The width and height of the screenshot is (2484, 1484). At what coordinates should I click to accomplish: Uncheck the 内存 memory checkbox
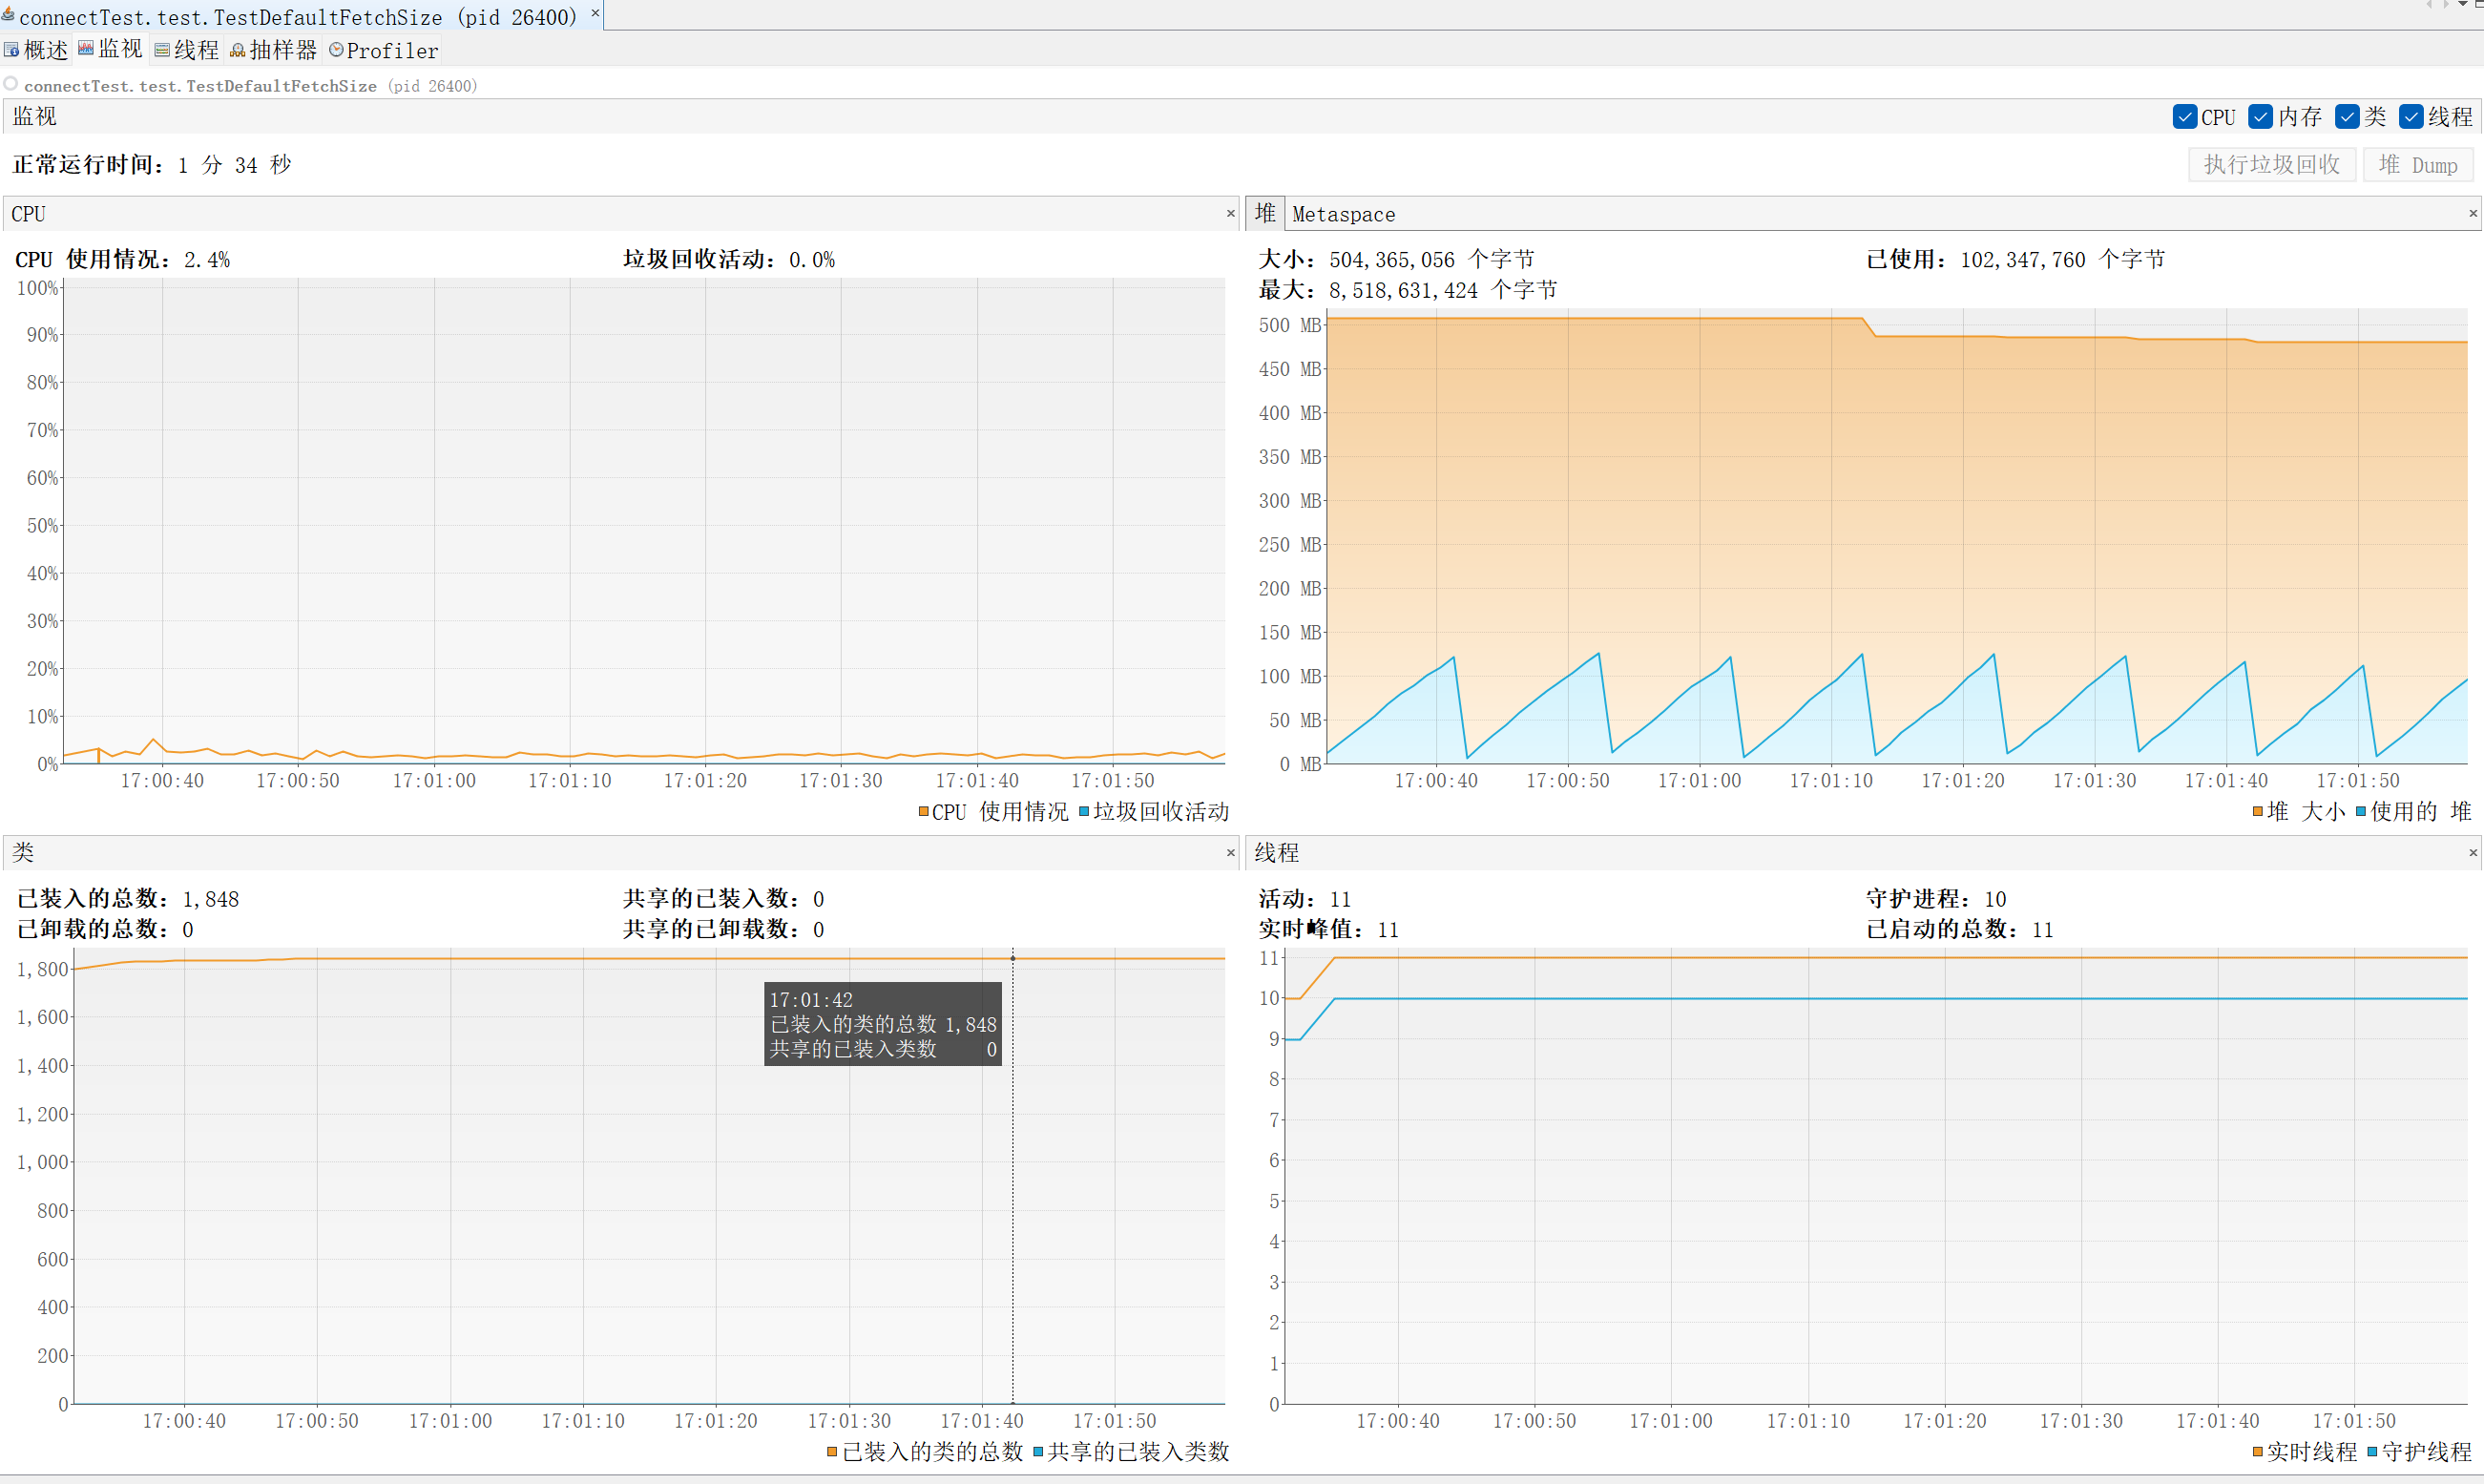(2260, 117)
